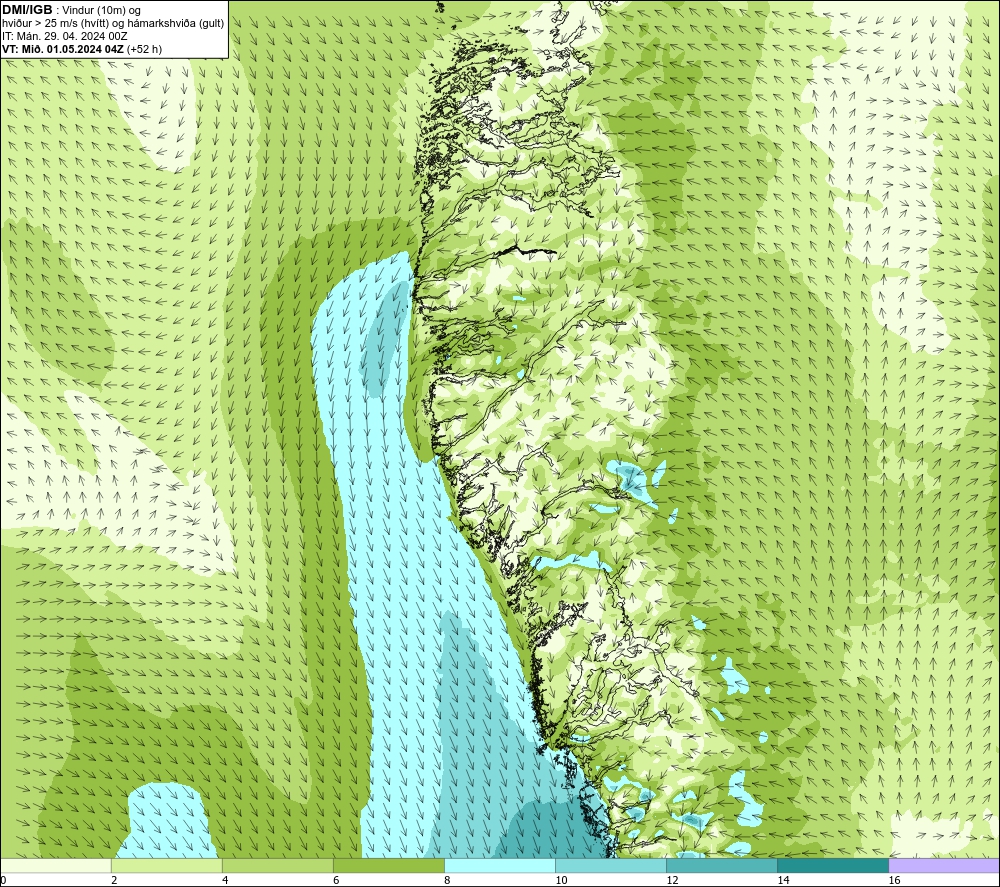
Task: Click the 14–16 m/s dark teal legend swatch
Action: [833, 866]
